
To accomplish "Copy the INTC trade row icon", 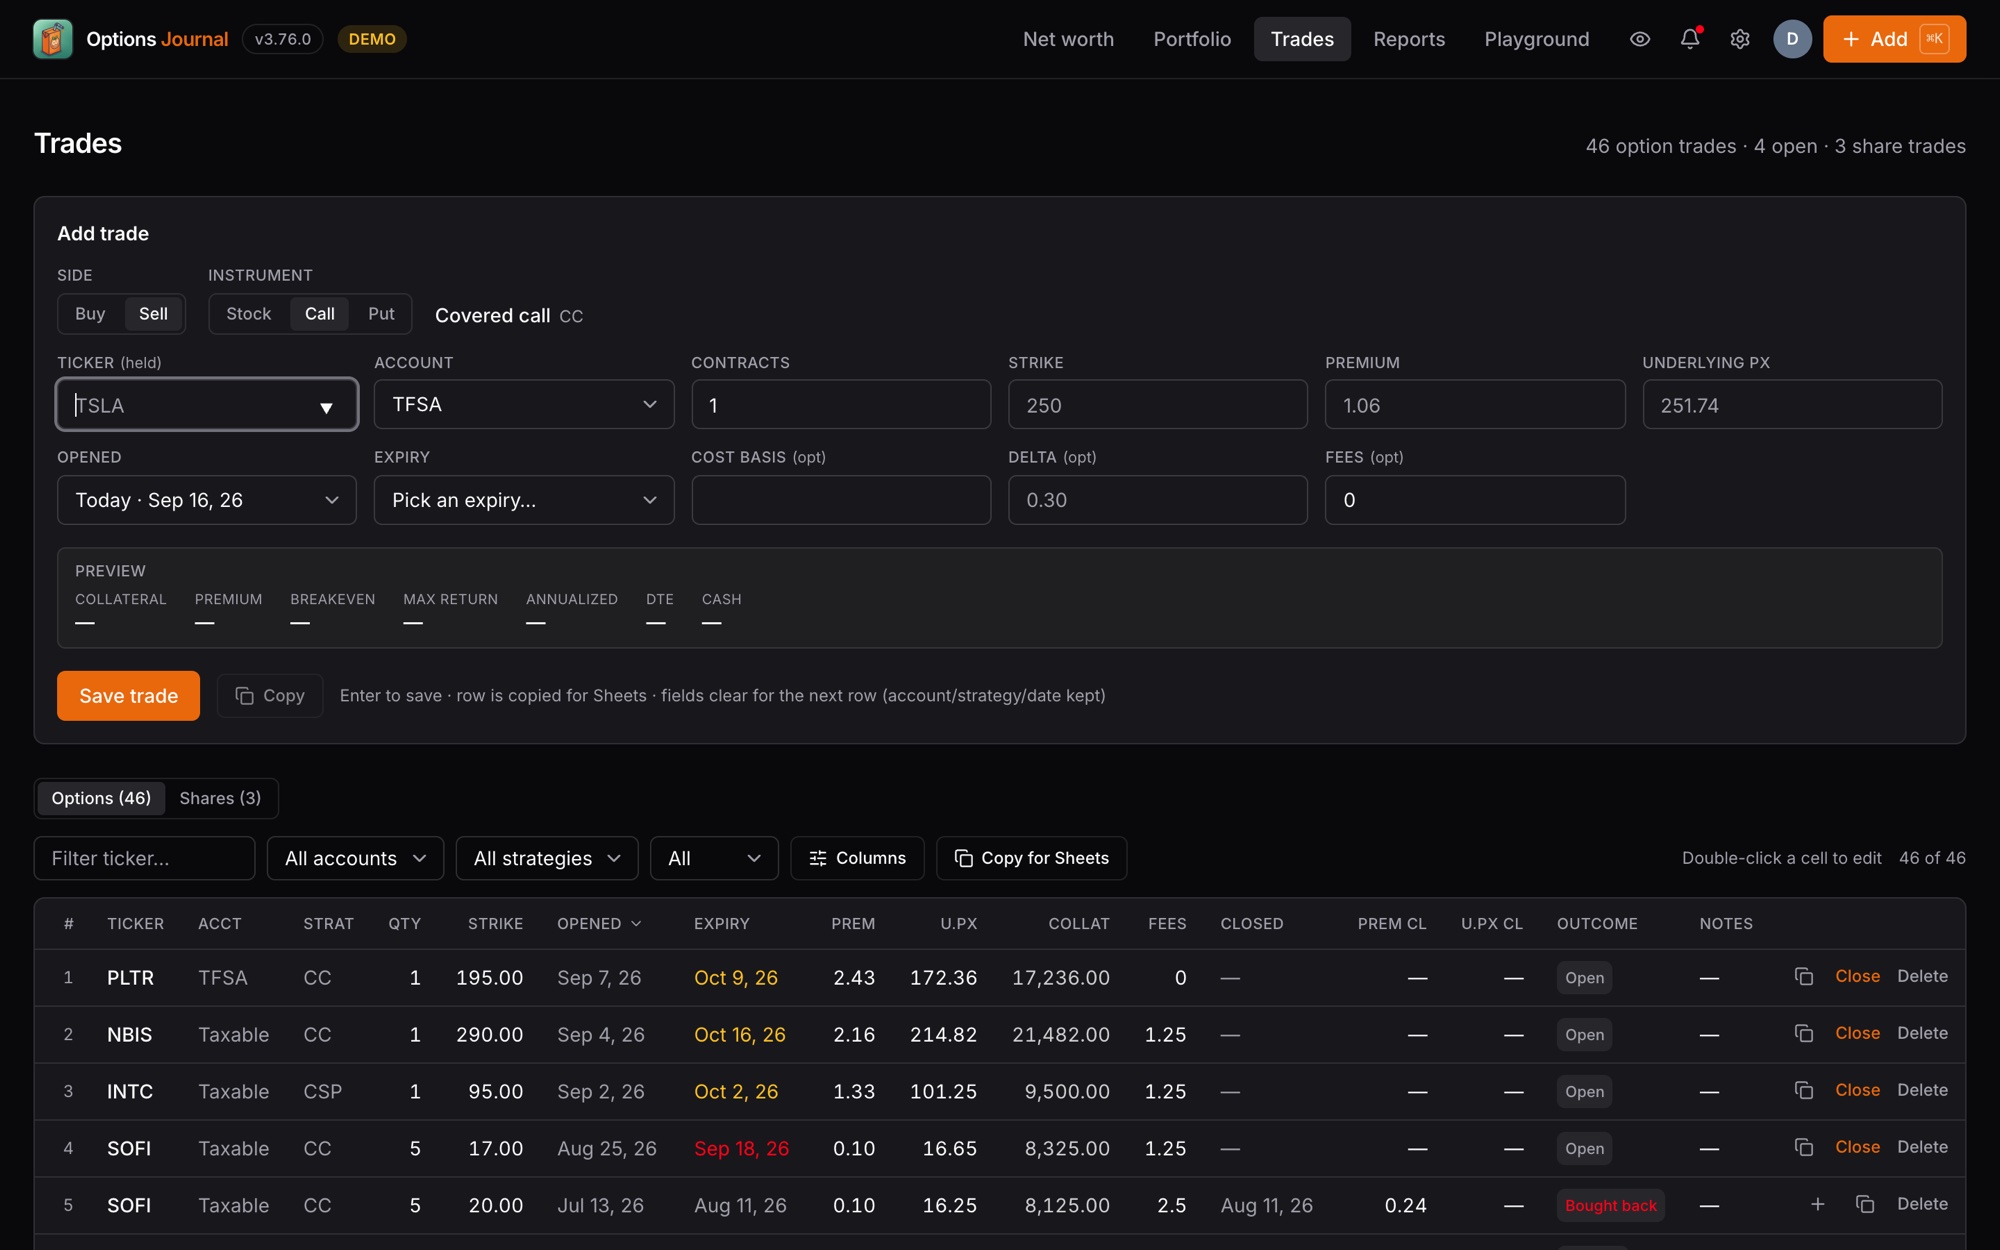I will (x=1804, y=1090).
